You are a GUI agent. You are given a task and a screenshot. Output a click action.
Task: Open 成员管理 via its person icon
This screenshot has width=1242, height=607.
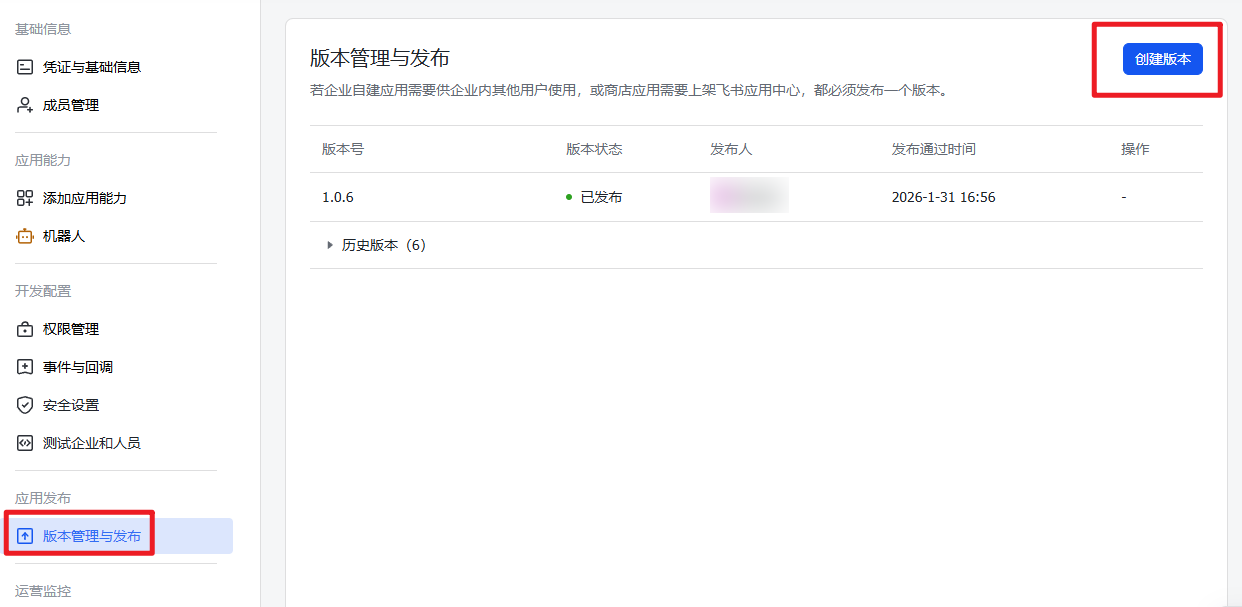pos(25,105)
